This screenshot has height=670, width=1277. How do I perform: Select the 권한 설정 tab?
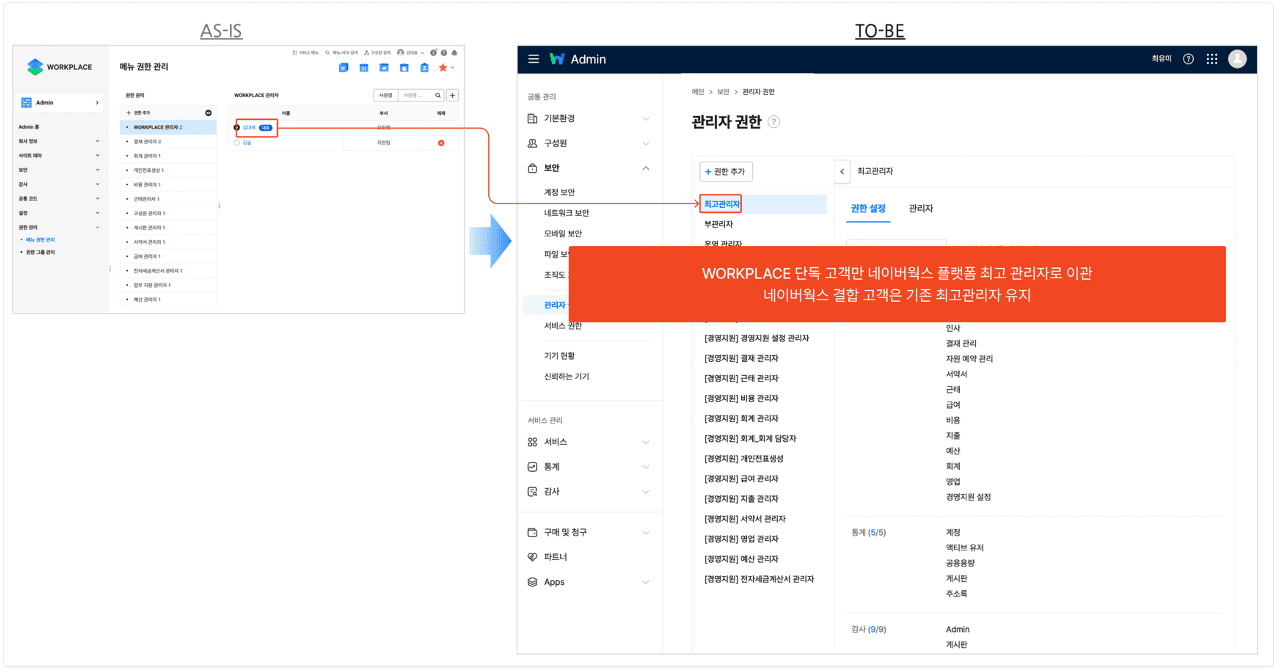[867, 208]
